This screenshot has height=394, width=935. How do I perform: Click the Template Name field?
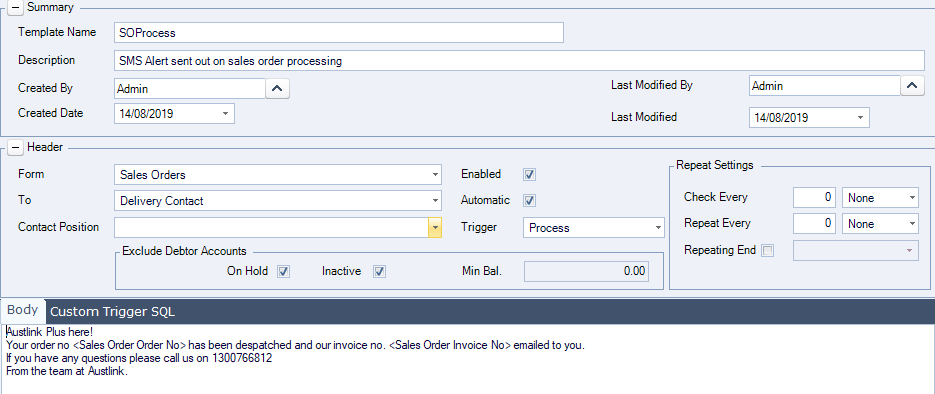(339, 33)
